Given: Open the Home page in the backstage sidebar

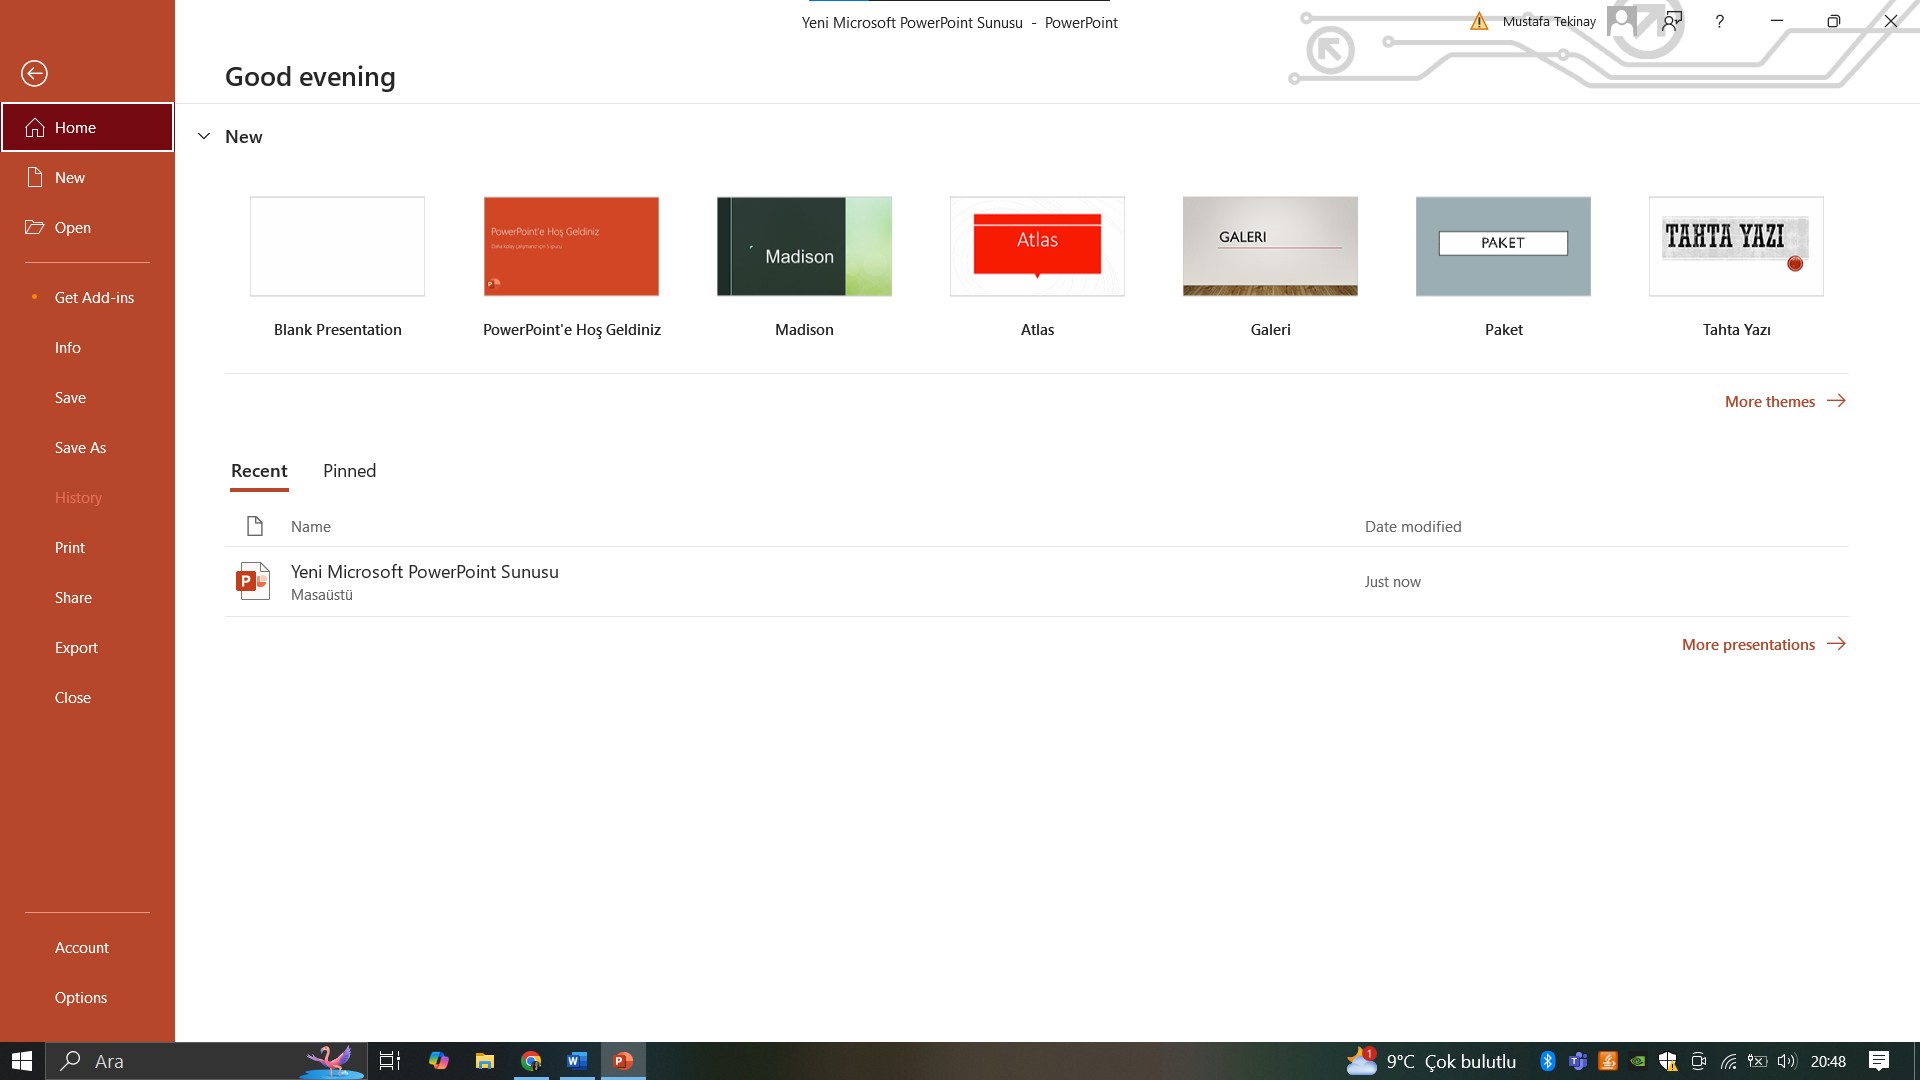Looking at the screenshot, I should (87, 127).
